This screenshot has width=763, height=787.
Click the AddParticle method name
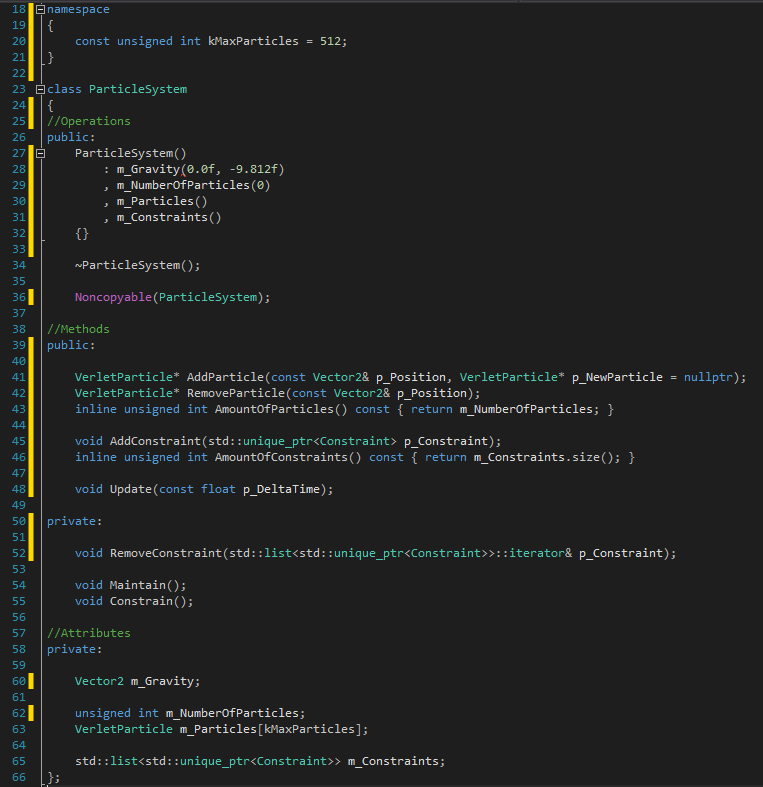point(226,377)
